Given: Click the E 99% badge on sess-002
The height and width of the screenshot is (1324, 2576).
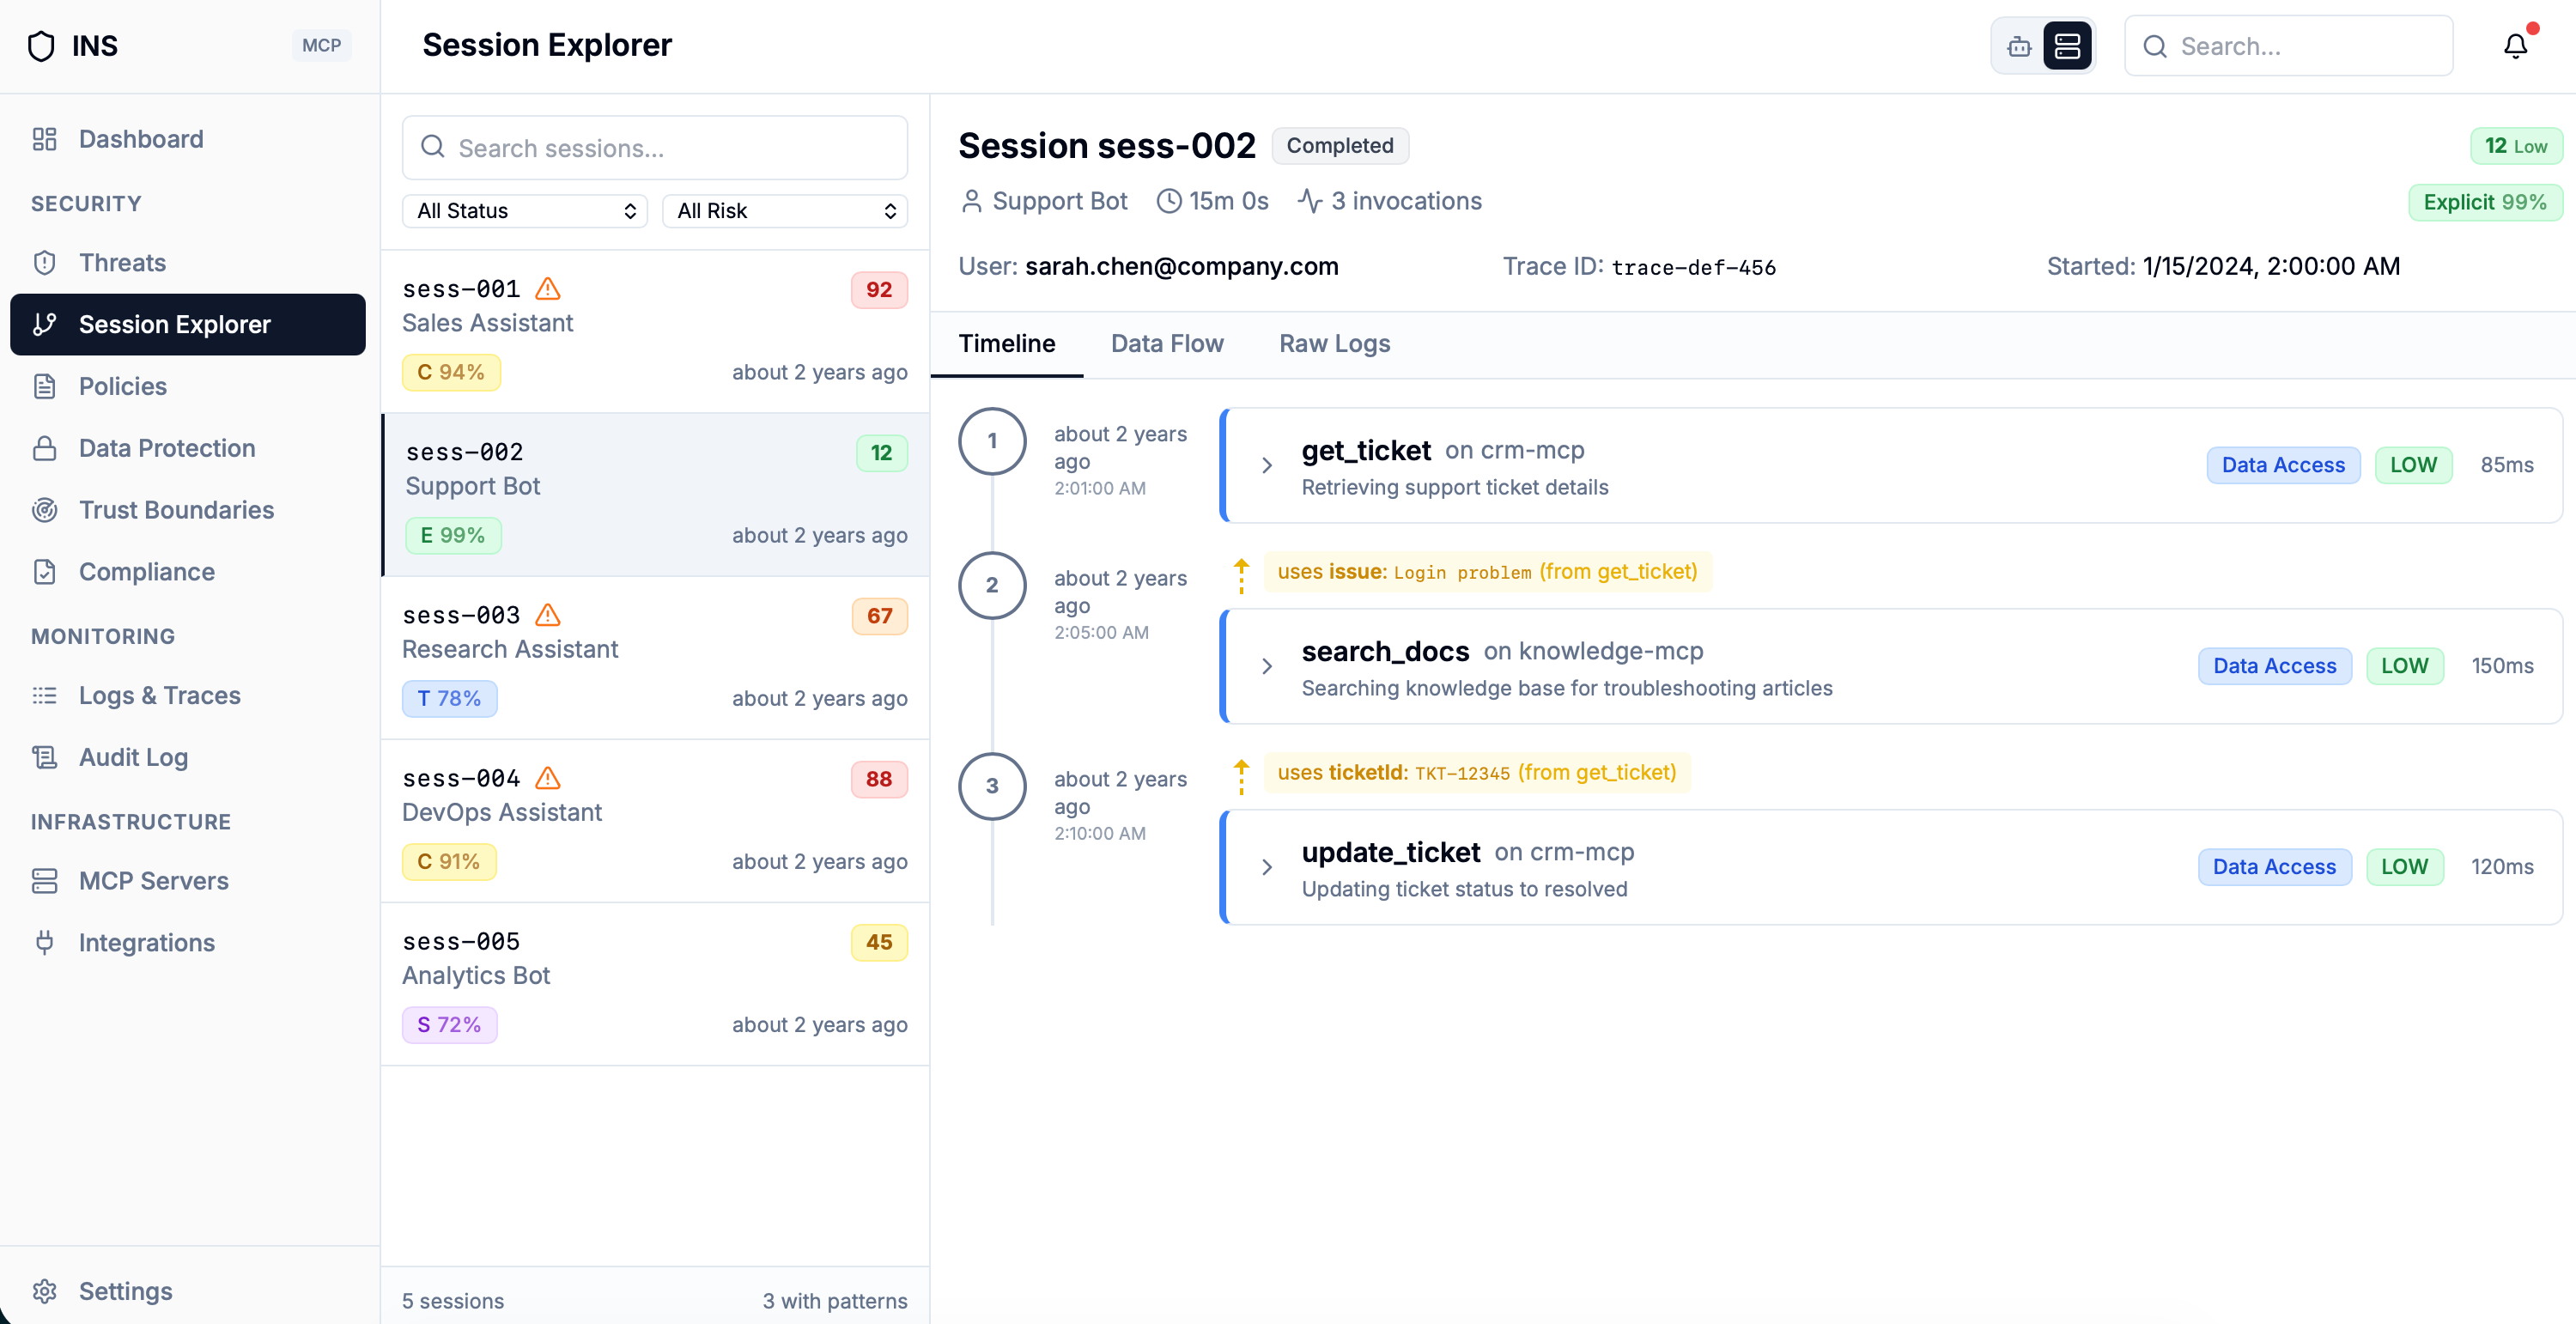Looking at the screenshot, I should click(x=453, y=535).
